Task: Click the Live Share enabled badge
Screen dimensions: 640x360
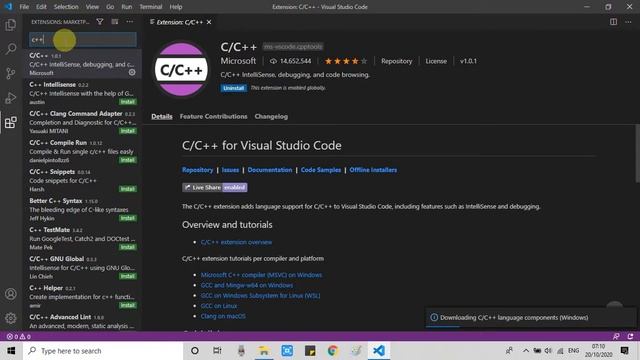Action: tap(215, 187)
